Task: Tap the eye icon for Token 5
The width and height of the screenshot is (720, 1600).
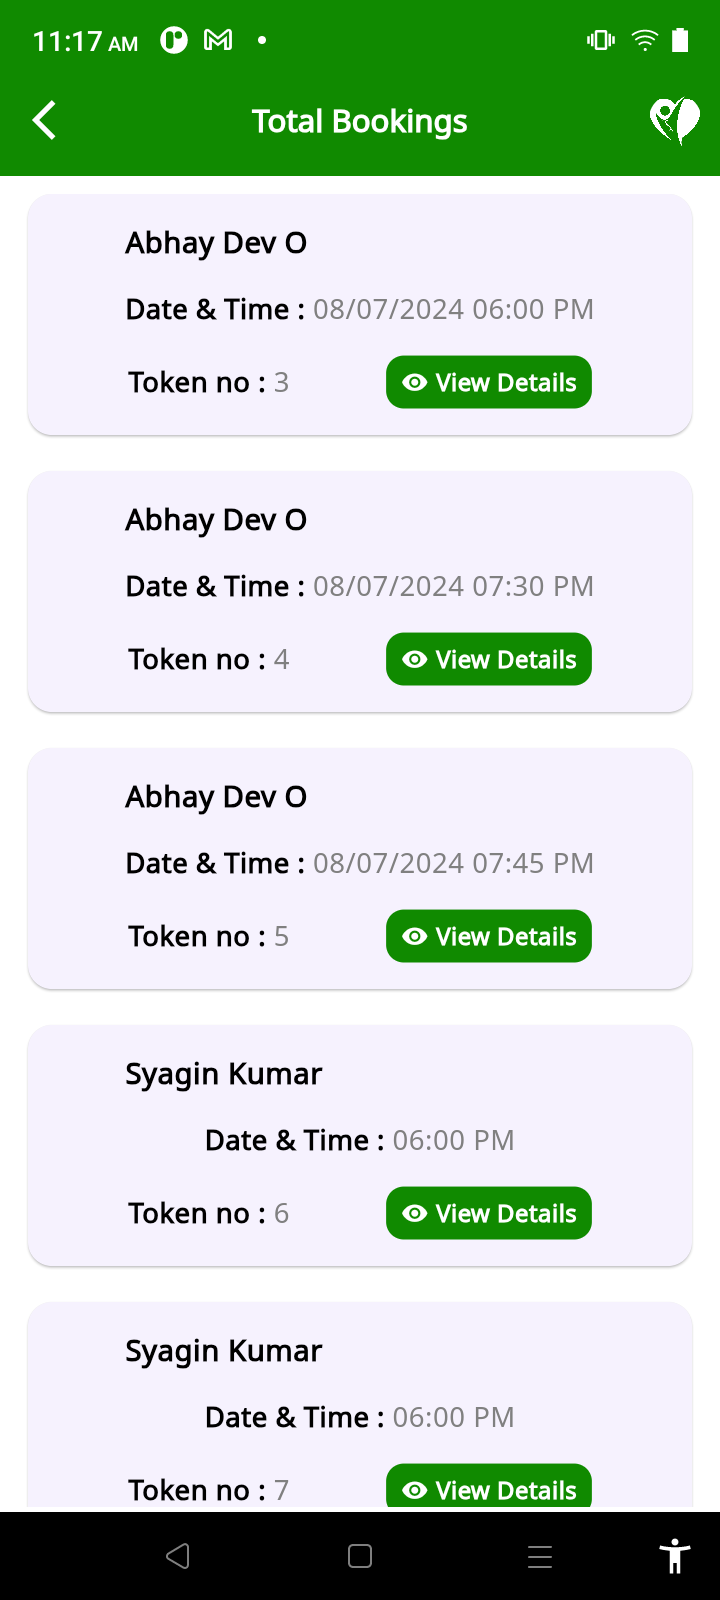Action: pyautogui.click(x=414, y=937)
